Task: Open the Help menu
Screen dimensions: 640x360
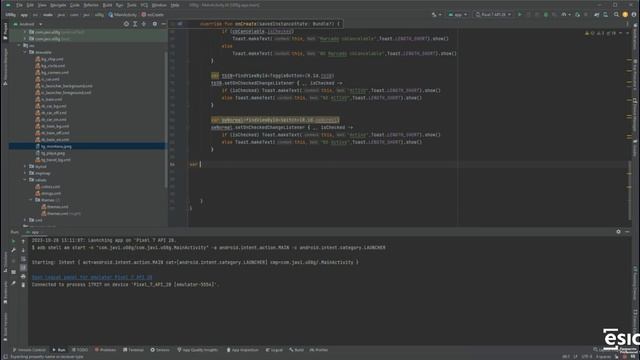Action: pyautogui.click(x=175, y=5)
